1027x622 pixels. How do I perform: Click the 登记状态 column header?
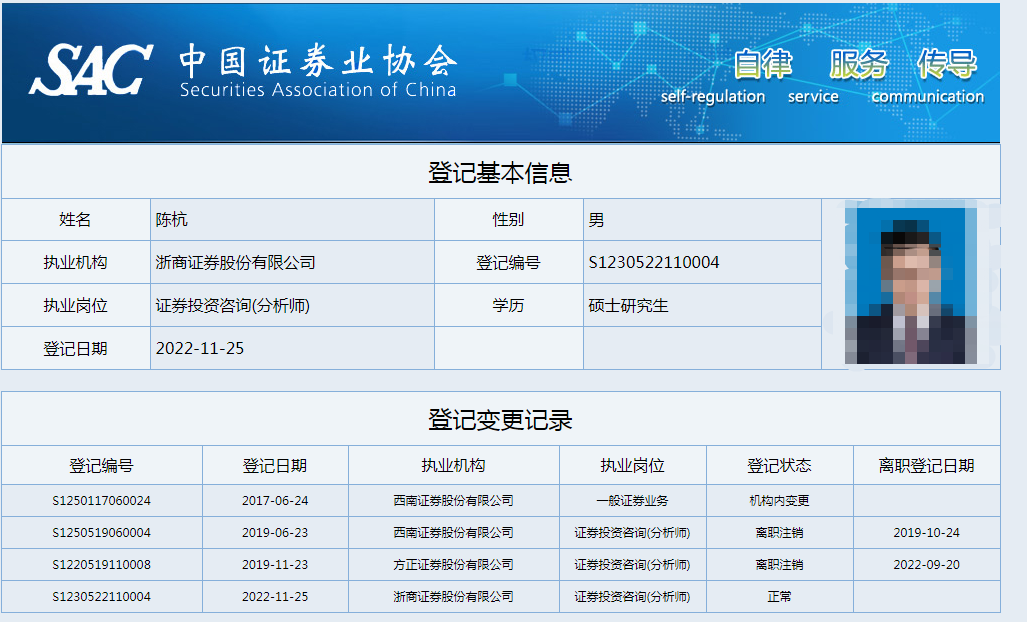779,466
